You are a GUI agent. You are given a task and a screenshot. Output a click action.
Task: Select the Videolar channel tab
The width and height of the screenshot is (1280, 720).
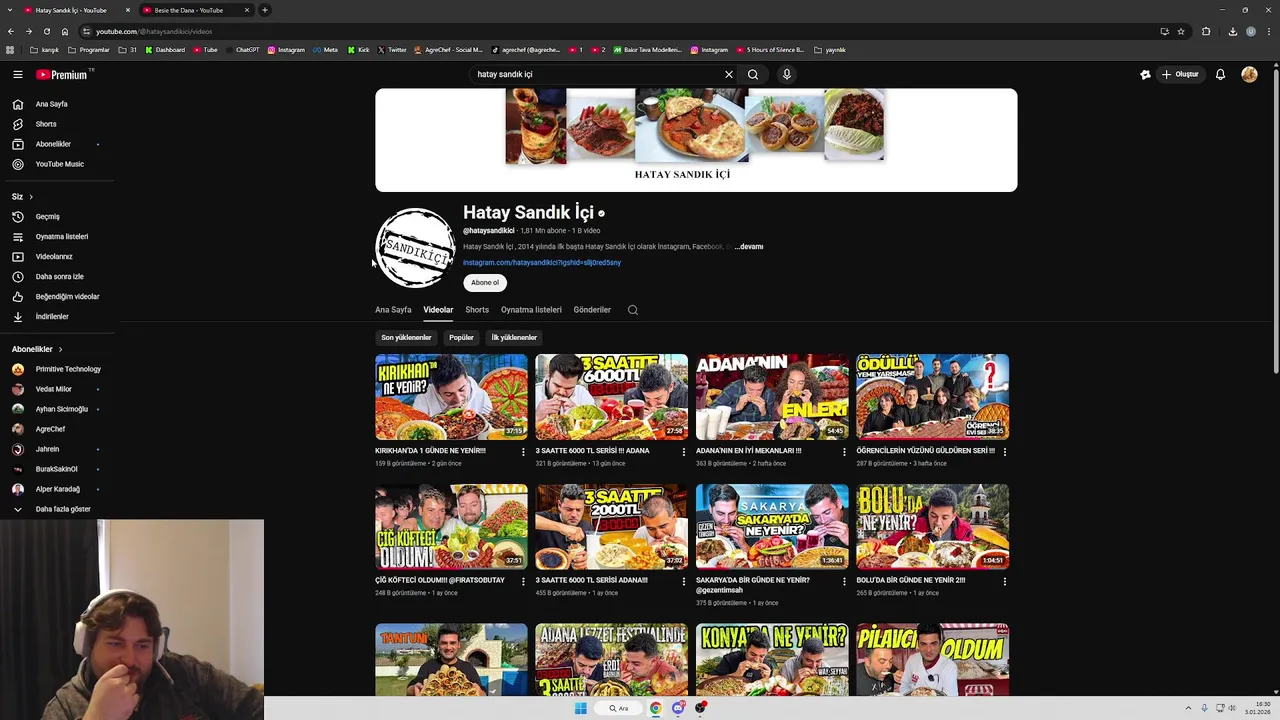438,310
